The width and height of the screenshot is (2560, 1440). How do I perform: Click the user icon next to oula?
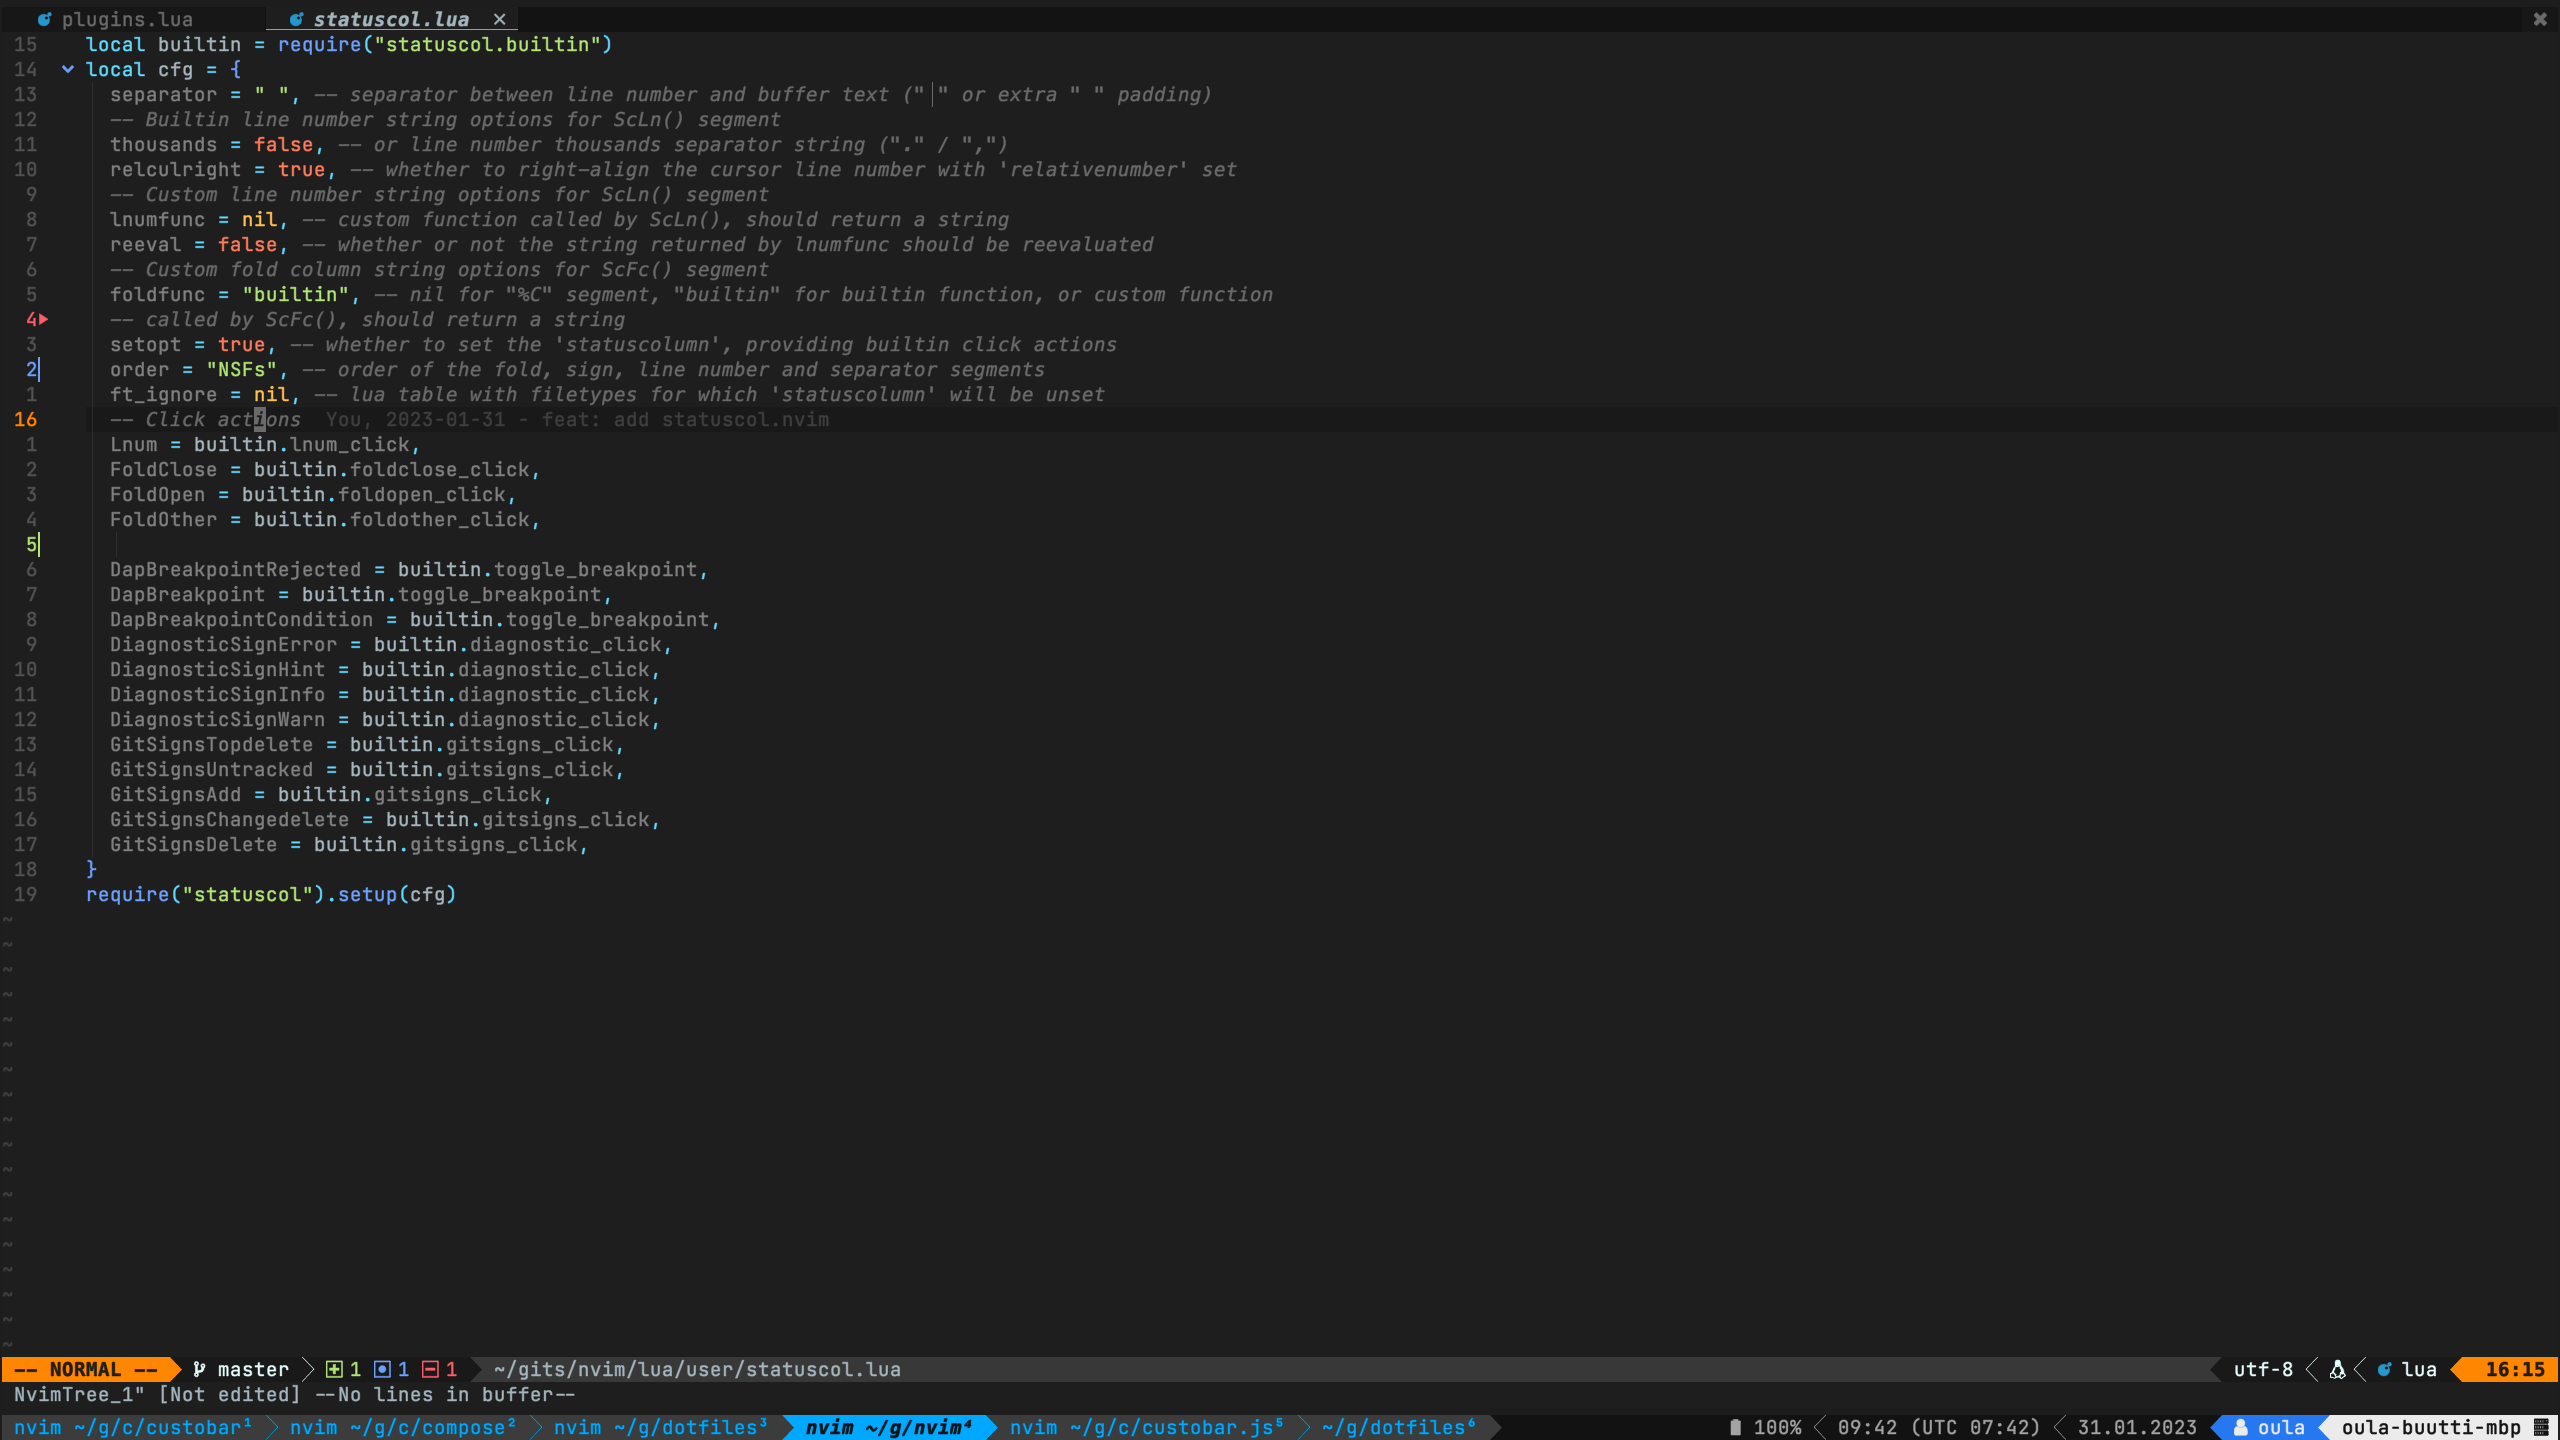(2241, 1427)
